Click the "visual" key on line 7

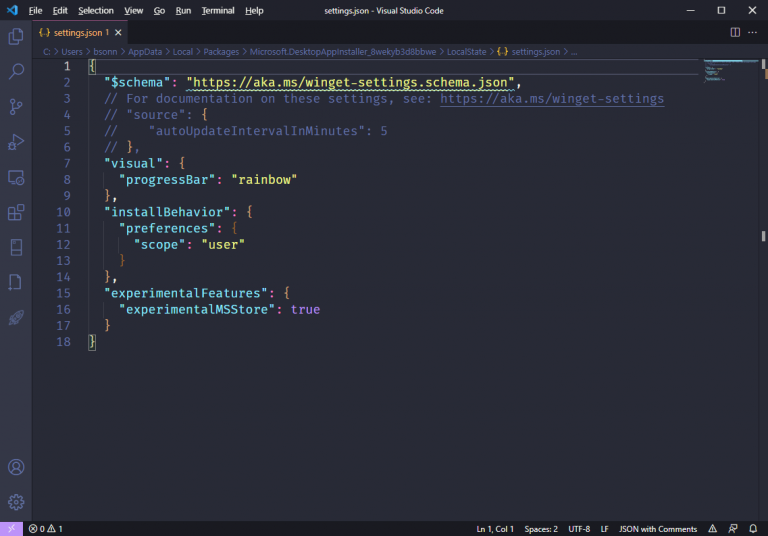(x=133, y=164)
